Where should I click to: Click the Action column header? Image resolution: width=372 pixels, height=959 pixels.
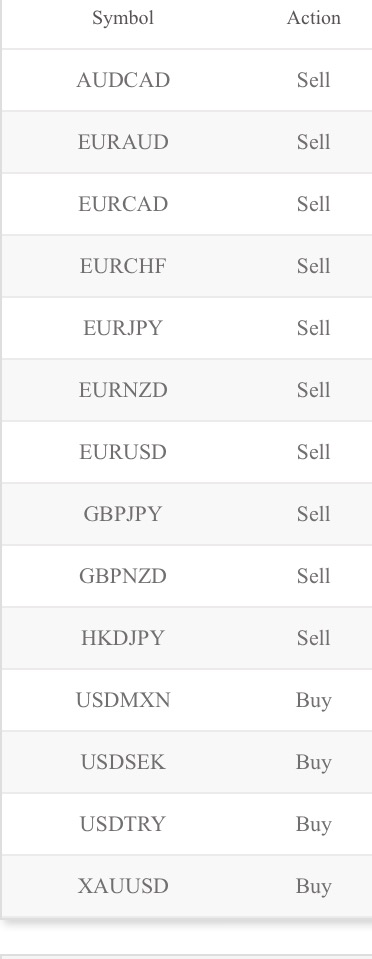(x=314, y=18)
